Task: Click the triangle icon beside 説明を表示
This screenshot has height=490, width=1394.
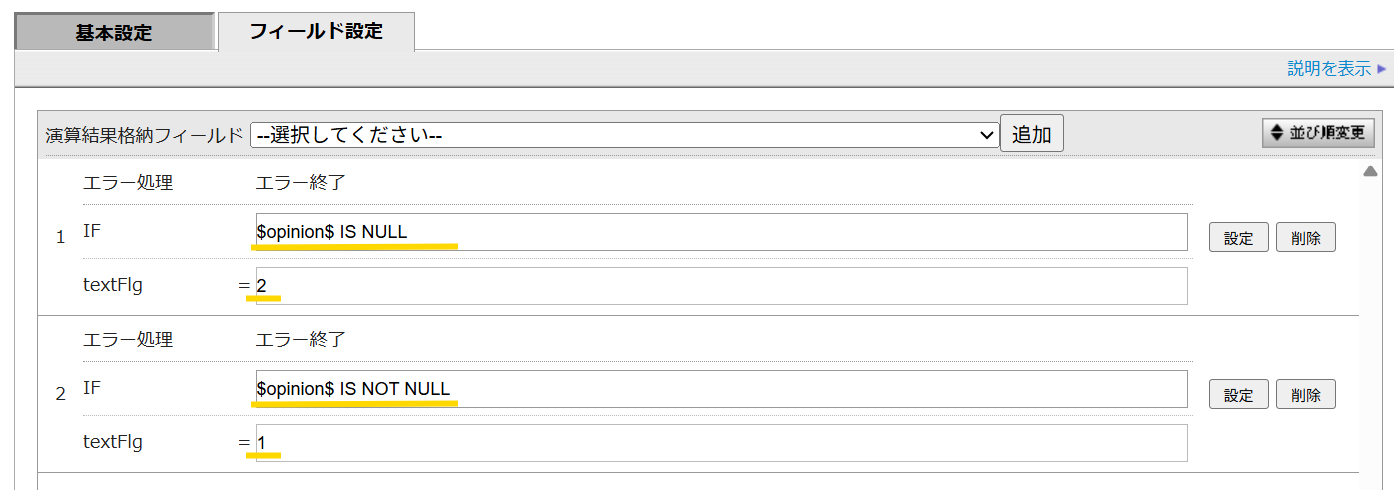Action: click(x=1382, y=69)
